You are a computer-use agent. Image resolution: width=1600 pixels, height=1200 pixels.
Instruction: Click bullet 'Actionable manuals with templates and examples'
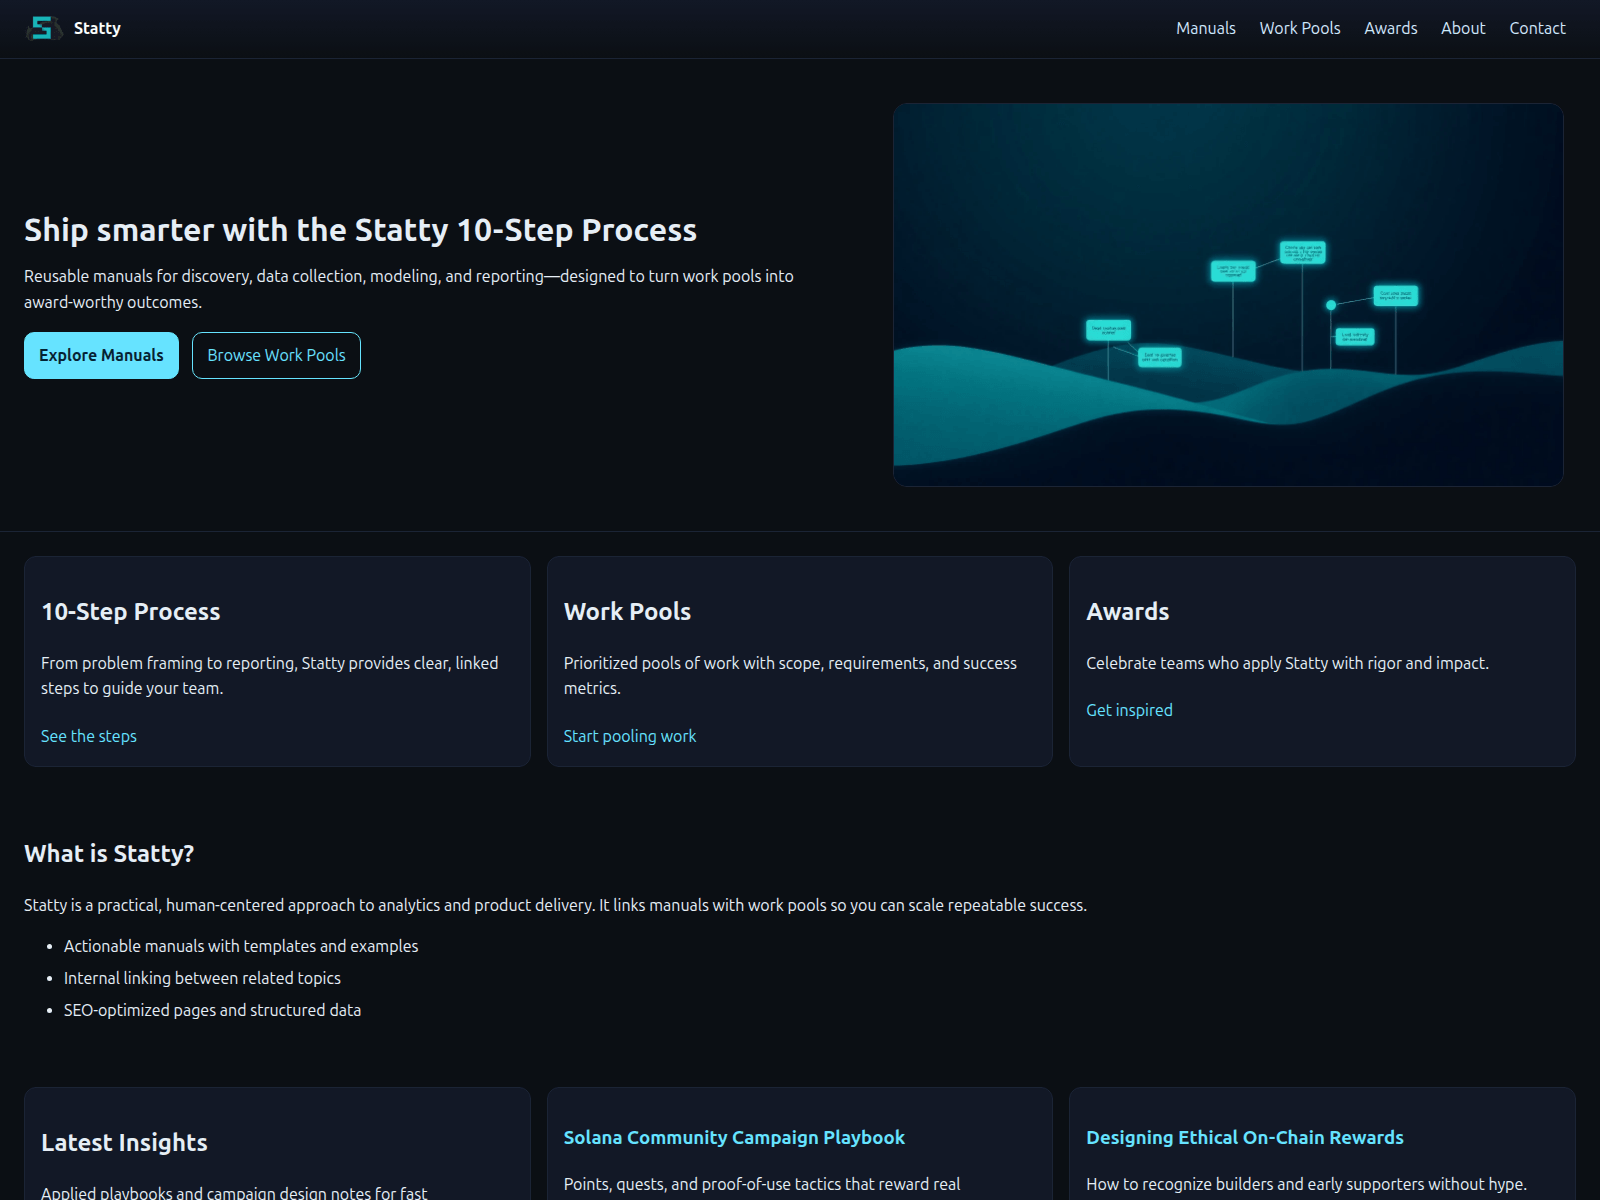241,946
